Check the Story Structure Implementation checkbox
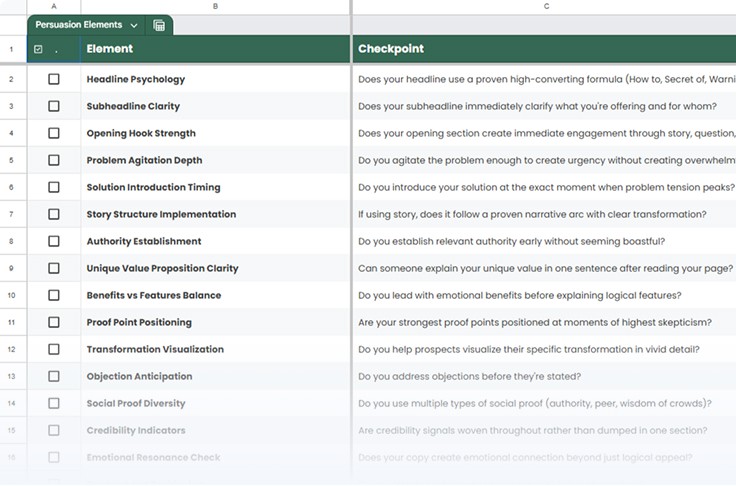This screenshot has width=736, height=486. pyautogui.click(x=54, y=214)
